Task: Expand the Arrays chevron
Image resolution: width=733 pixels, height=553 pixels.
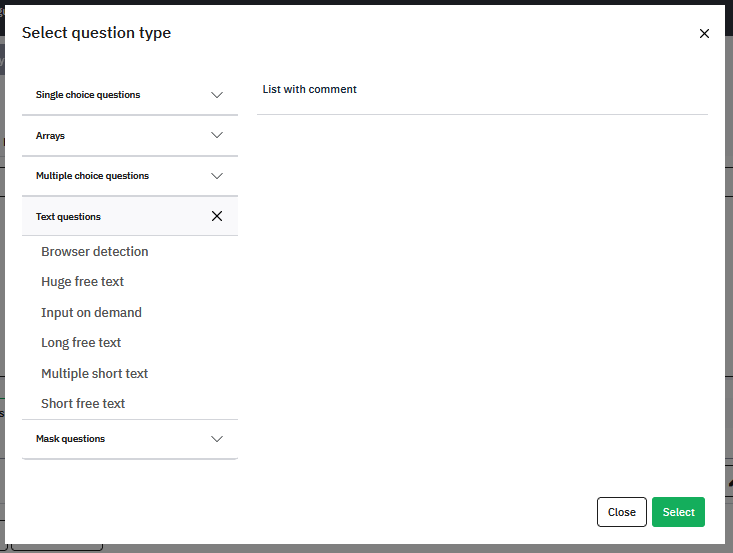Action: point(217,135)
